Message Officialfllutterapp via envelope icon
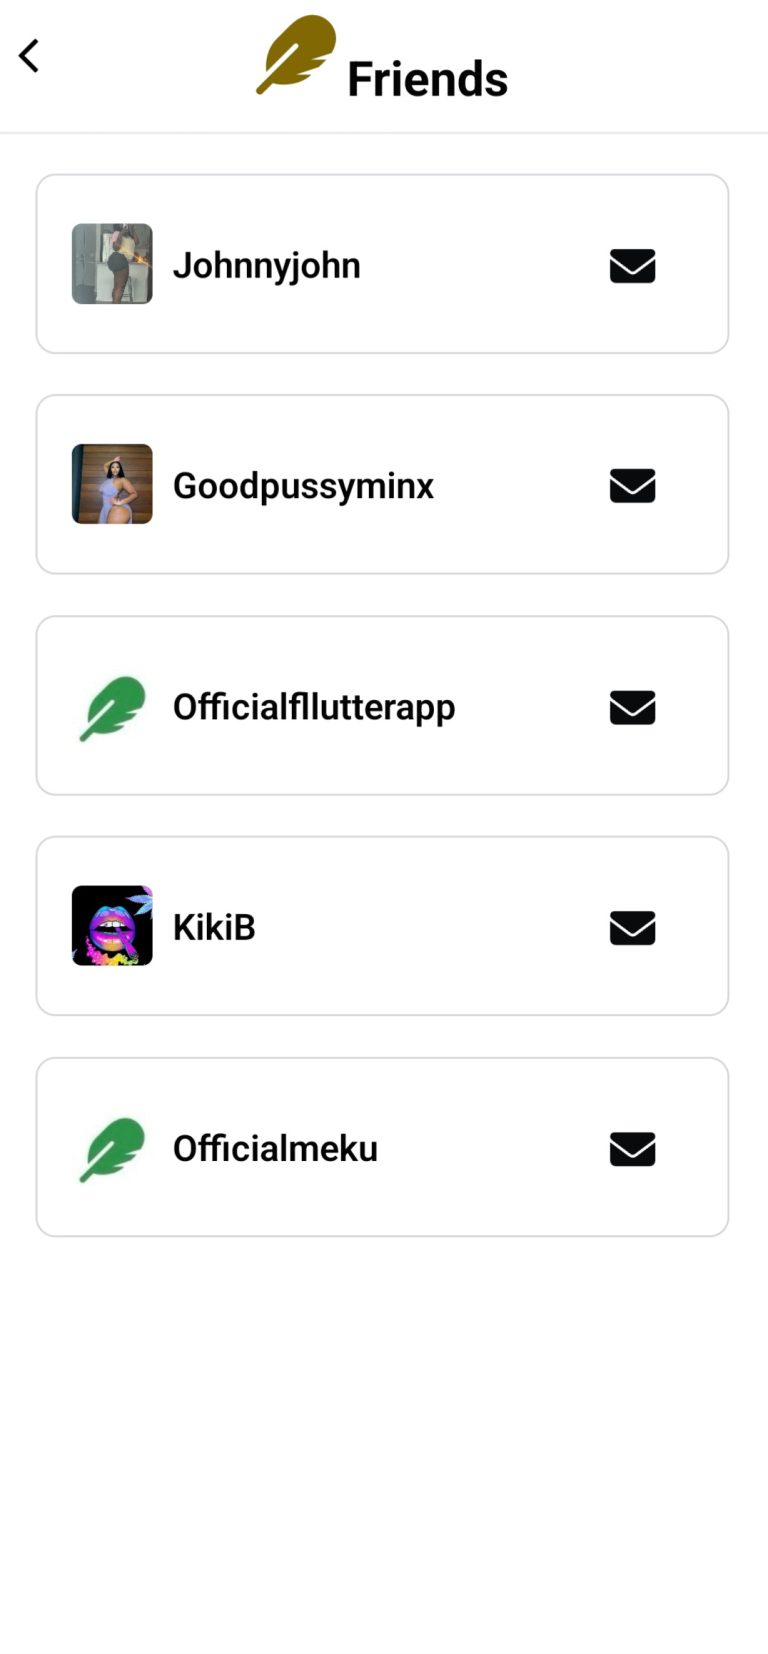The height and width of the screenshot is (1654, 768). pyautogui.click(x=632, y=707)
